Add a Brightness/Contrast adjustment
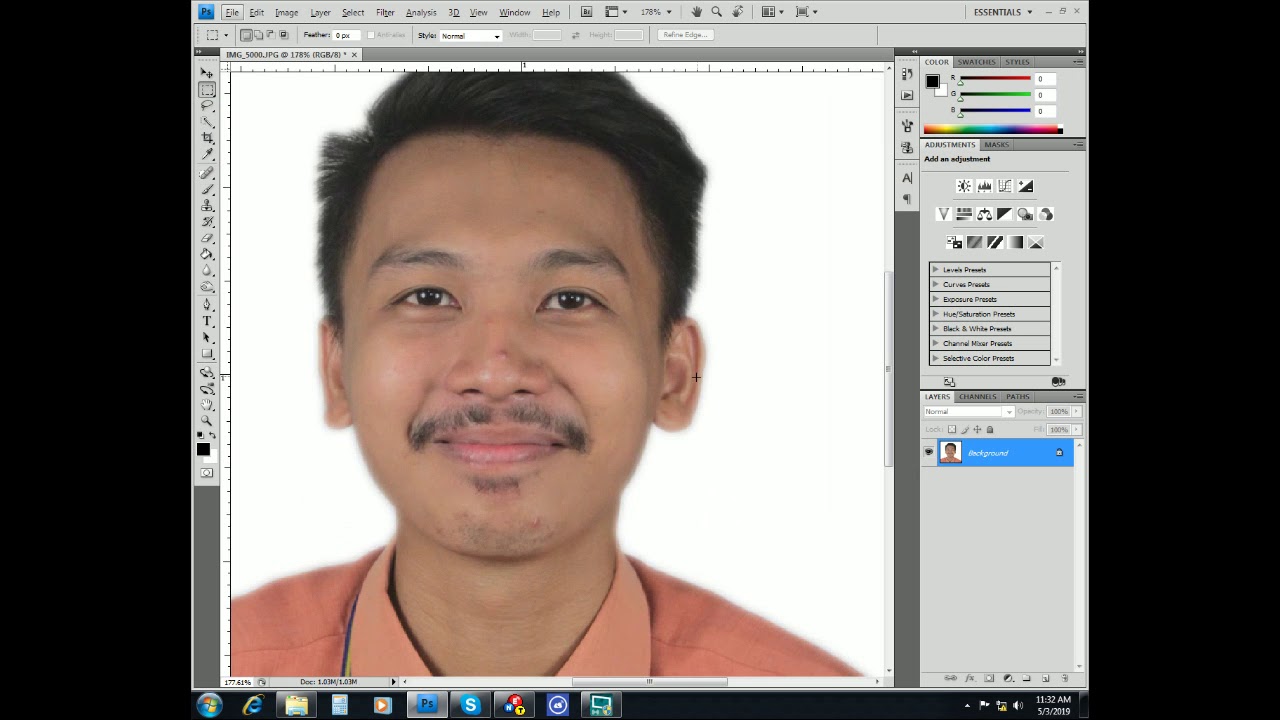 point(964,186)
